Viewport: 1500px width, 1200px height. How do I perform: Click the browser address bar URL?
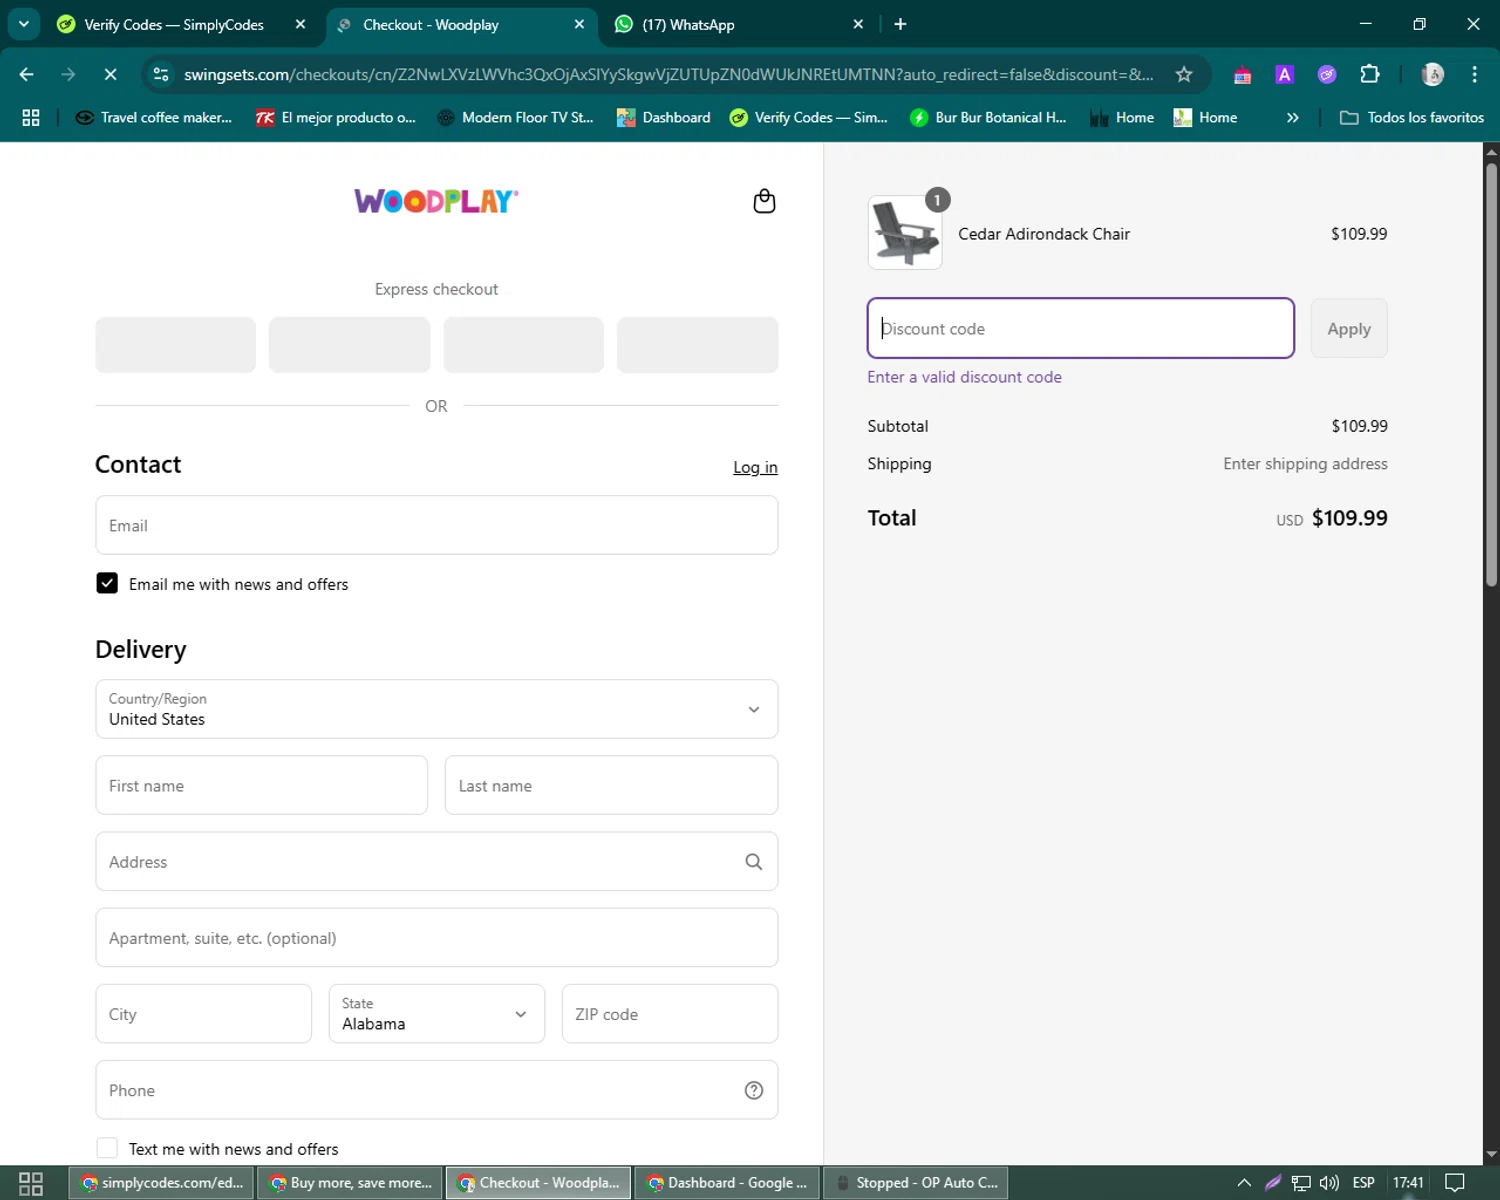[668, 74]
